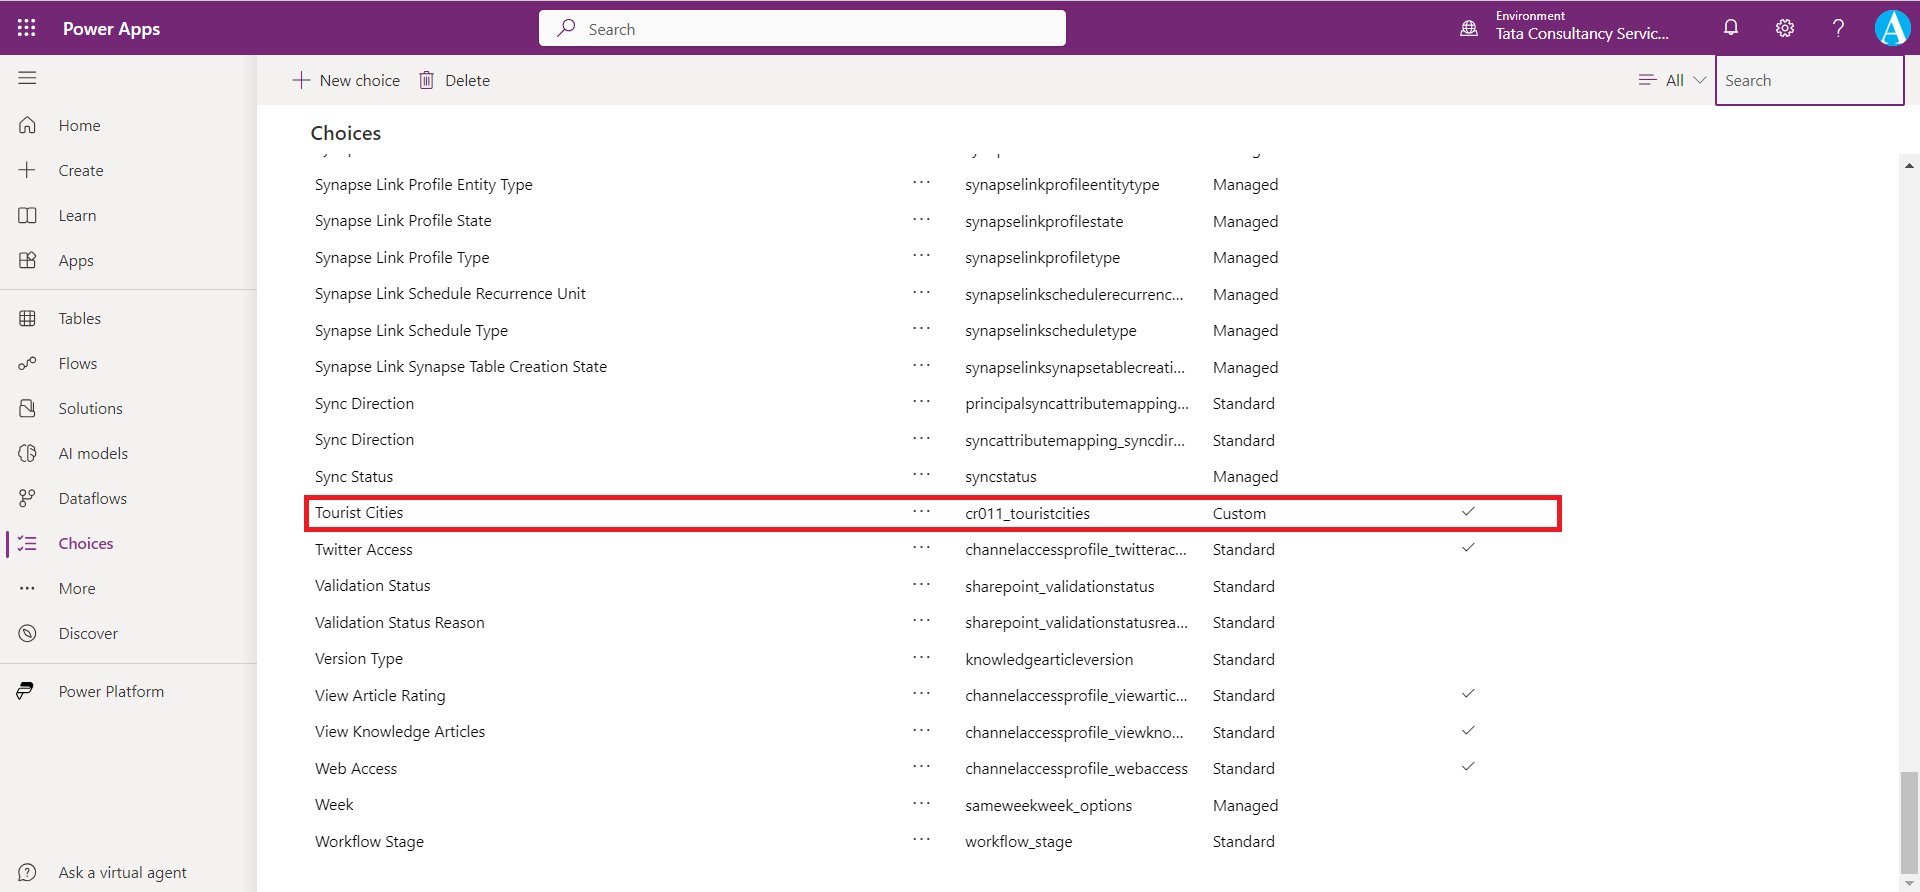Open the user account avatar

[1892, 28]
